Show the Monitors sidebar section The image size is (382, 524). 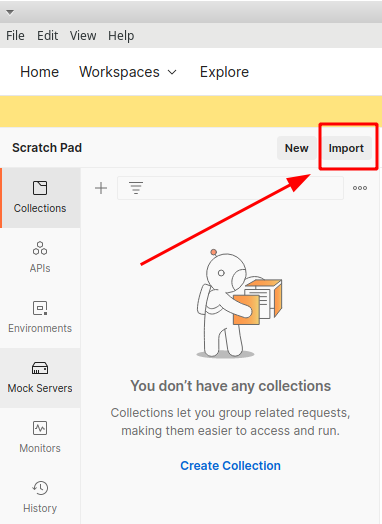(40, 437)
